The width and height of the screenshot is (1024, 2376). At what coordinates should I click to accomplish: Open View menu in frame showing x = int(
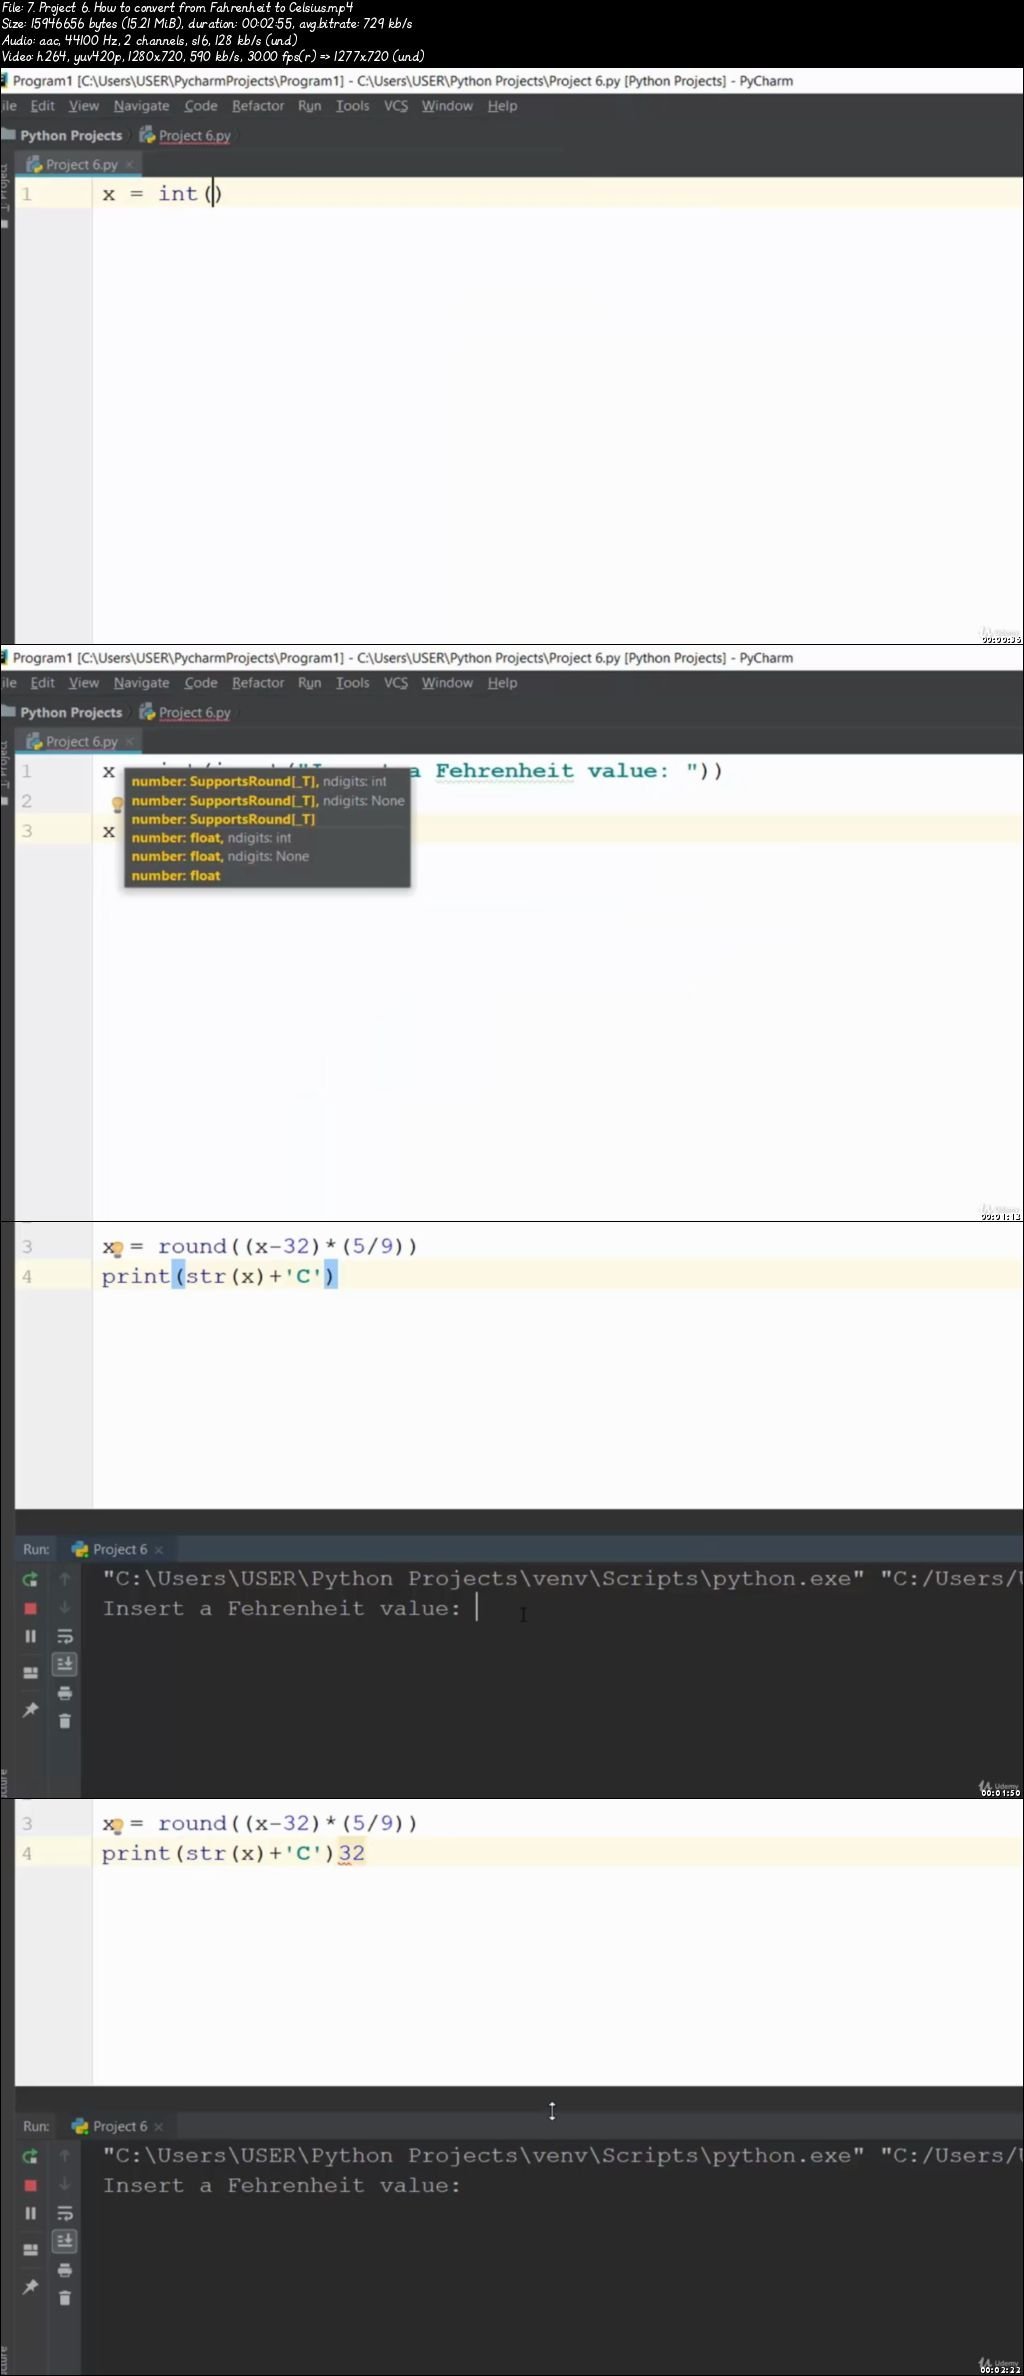pos(84,106)
